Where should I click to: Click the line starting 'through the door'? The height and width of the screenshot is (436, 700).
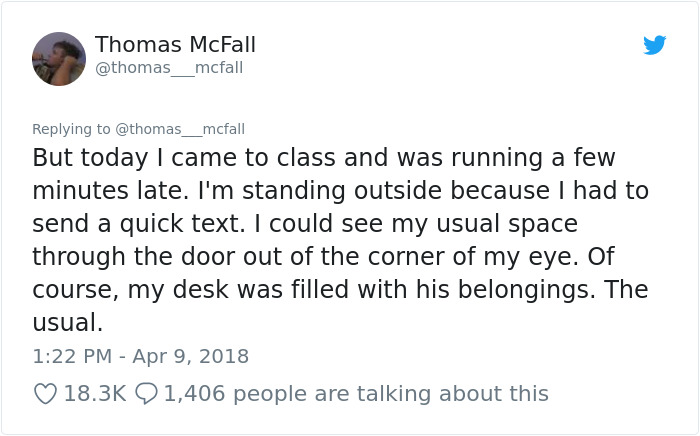[300, 257]
